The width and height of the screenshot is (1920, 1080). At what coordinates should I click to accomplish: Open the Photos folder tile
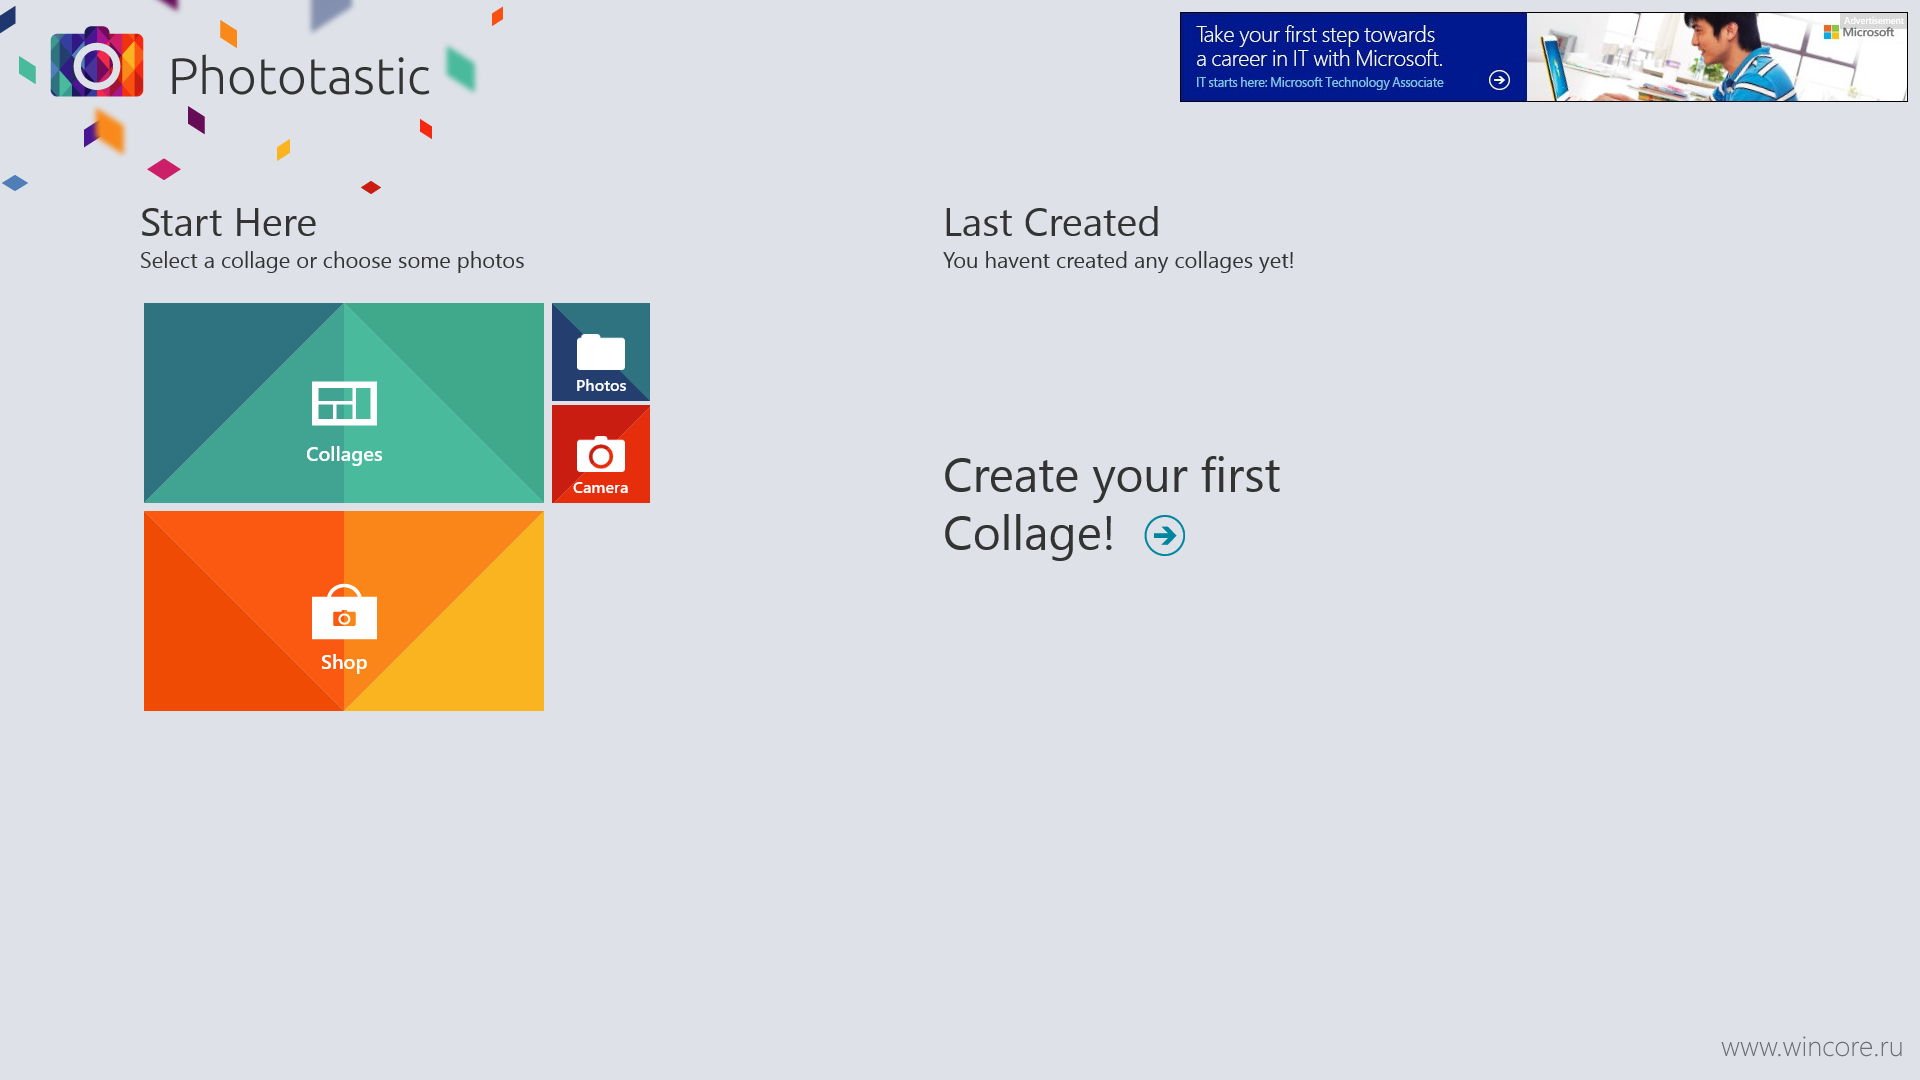point(601,352)
